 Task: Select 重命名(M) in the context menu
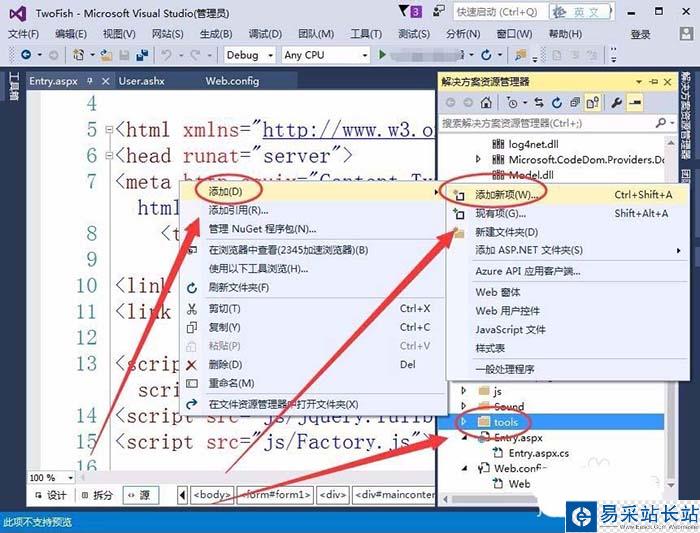[x=313, y=383]
